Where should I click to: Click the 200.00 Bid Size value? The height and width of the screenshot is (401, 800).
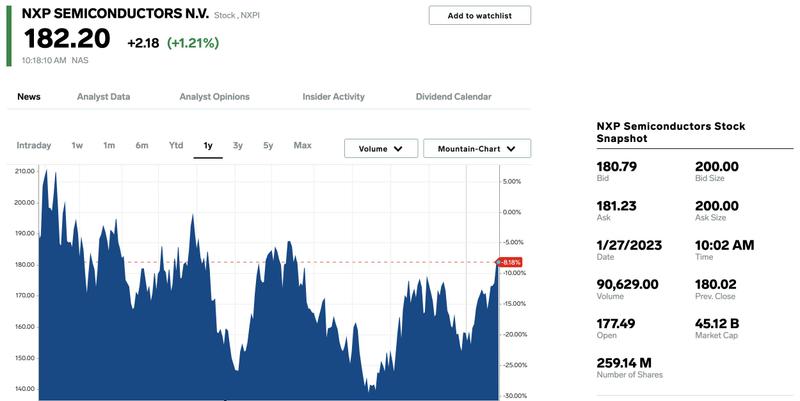tap(717, 166)
